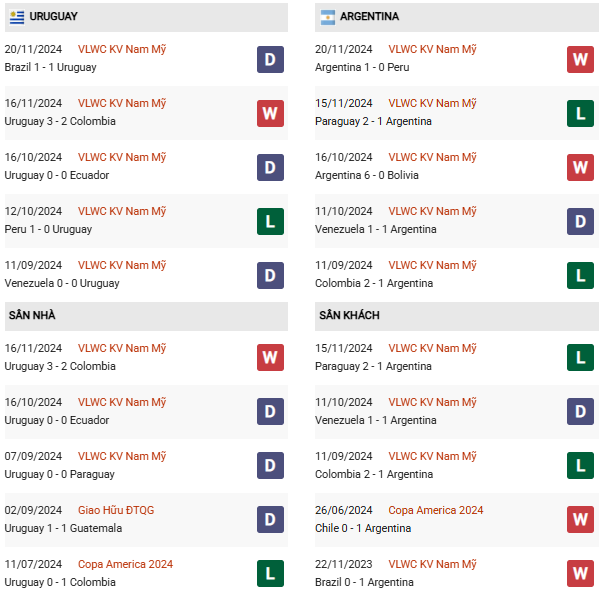Click the W badge for Chile 0-1 Argentina
Viewport: 600px width, 595px height.
pos(580,519)
